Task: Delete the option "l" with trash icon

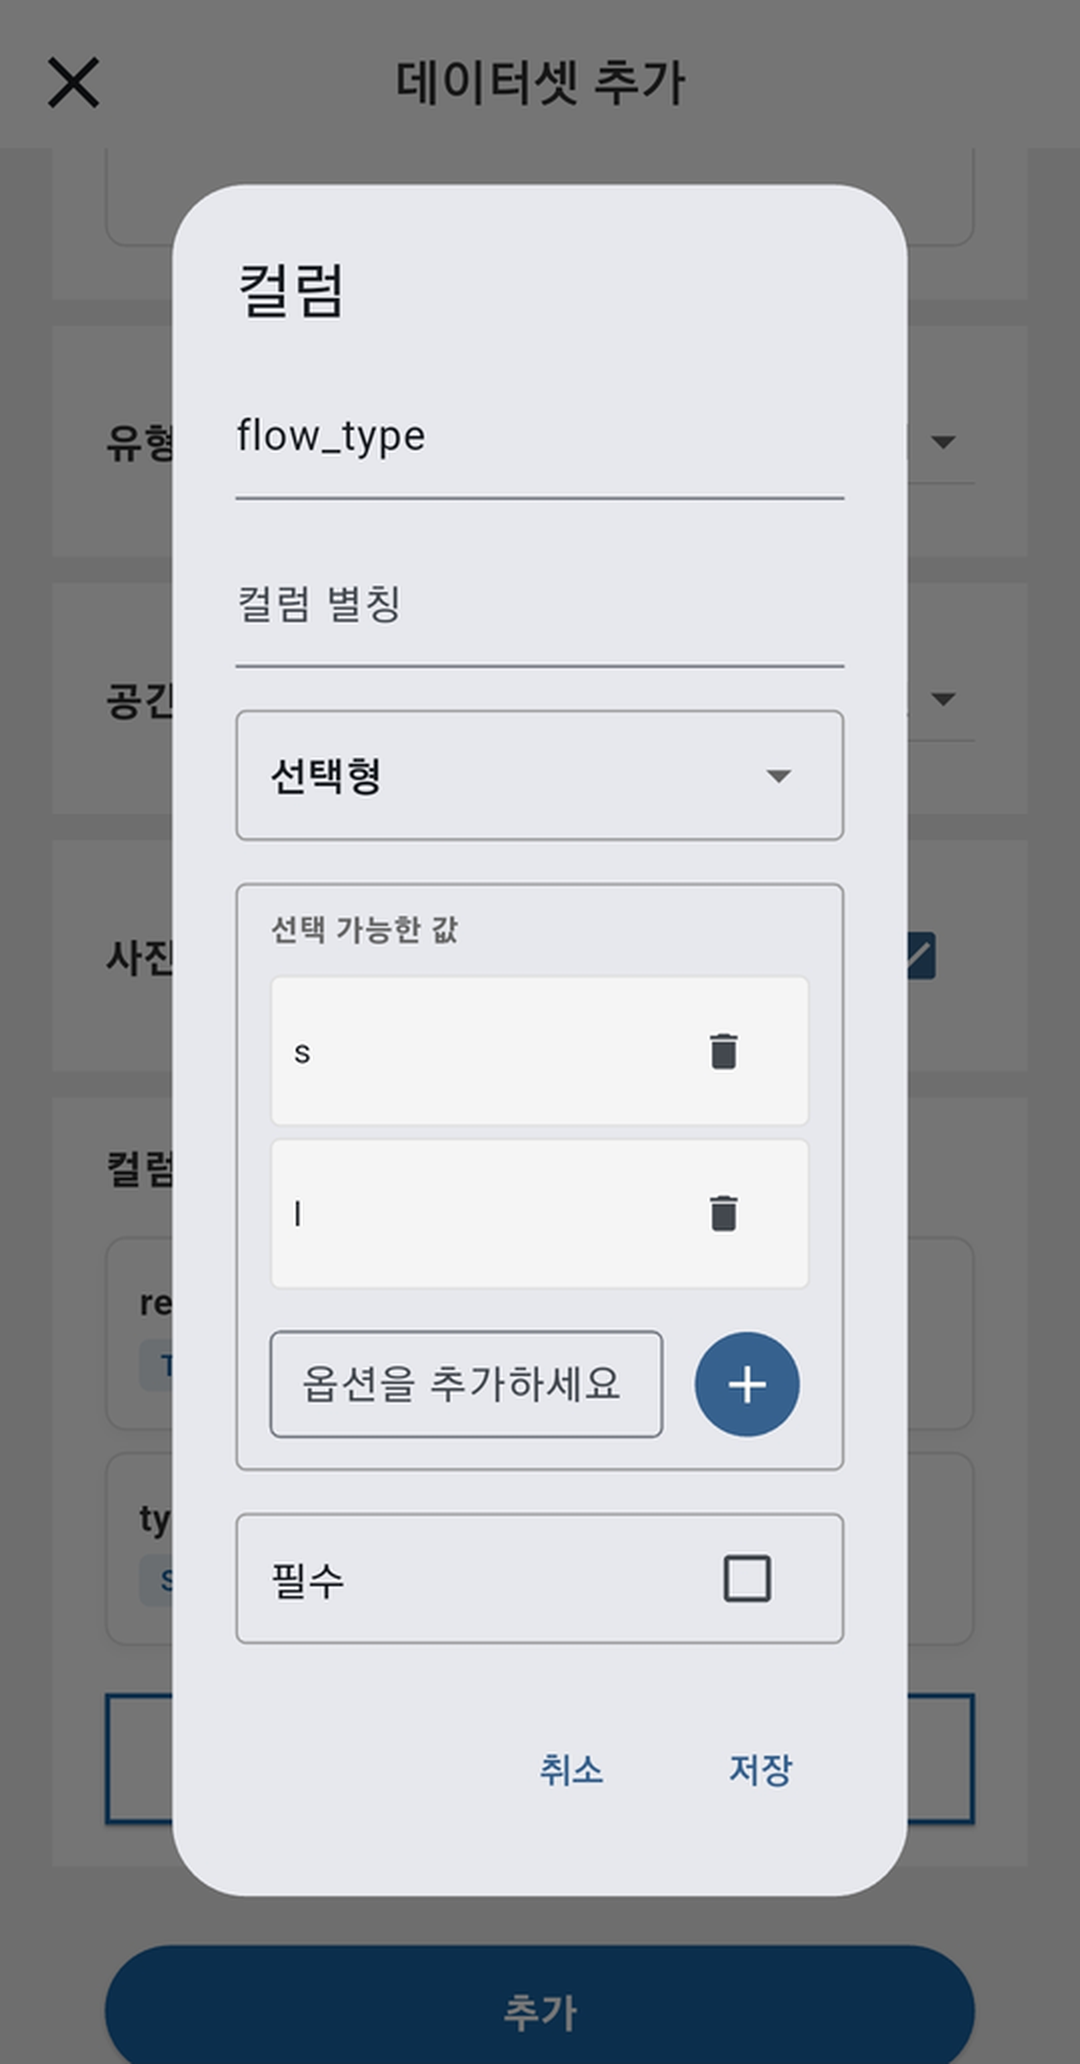Action: click(724, 1211)
